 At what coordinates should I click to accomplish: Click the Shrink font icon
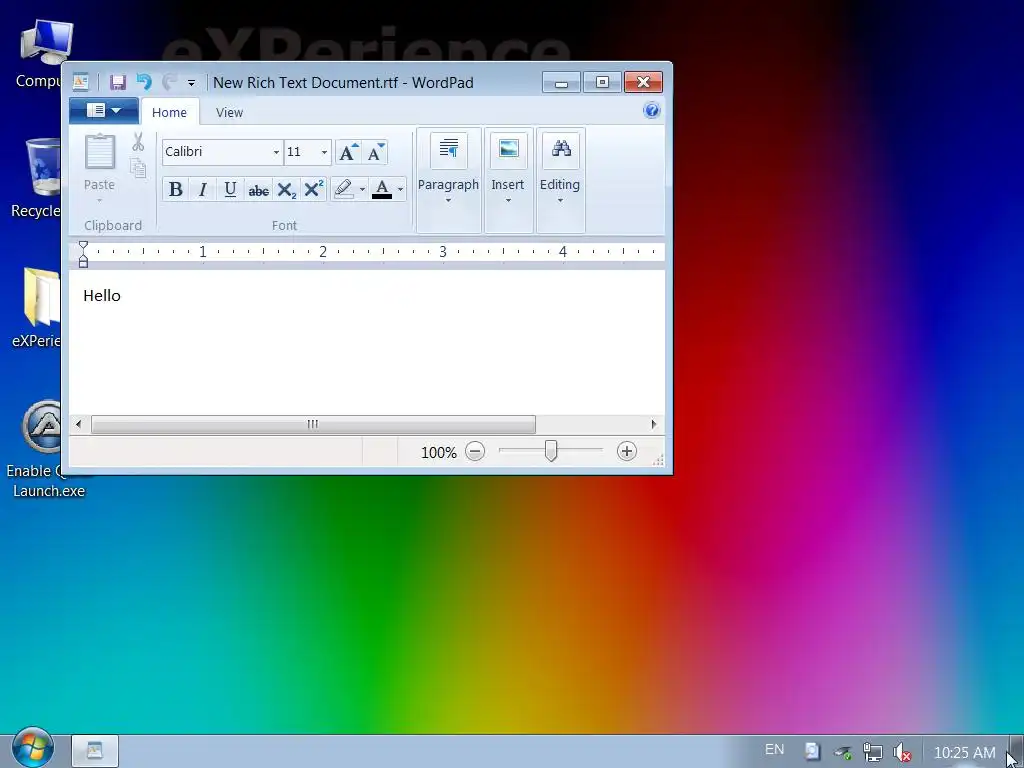(x=375, y=152)
